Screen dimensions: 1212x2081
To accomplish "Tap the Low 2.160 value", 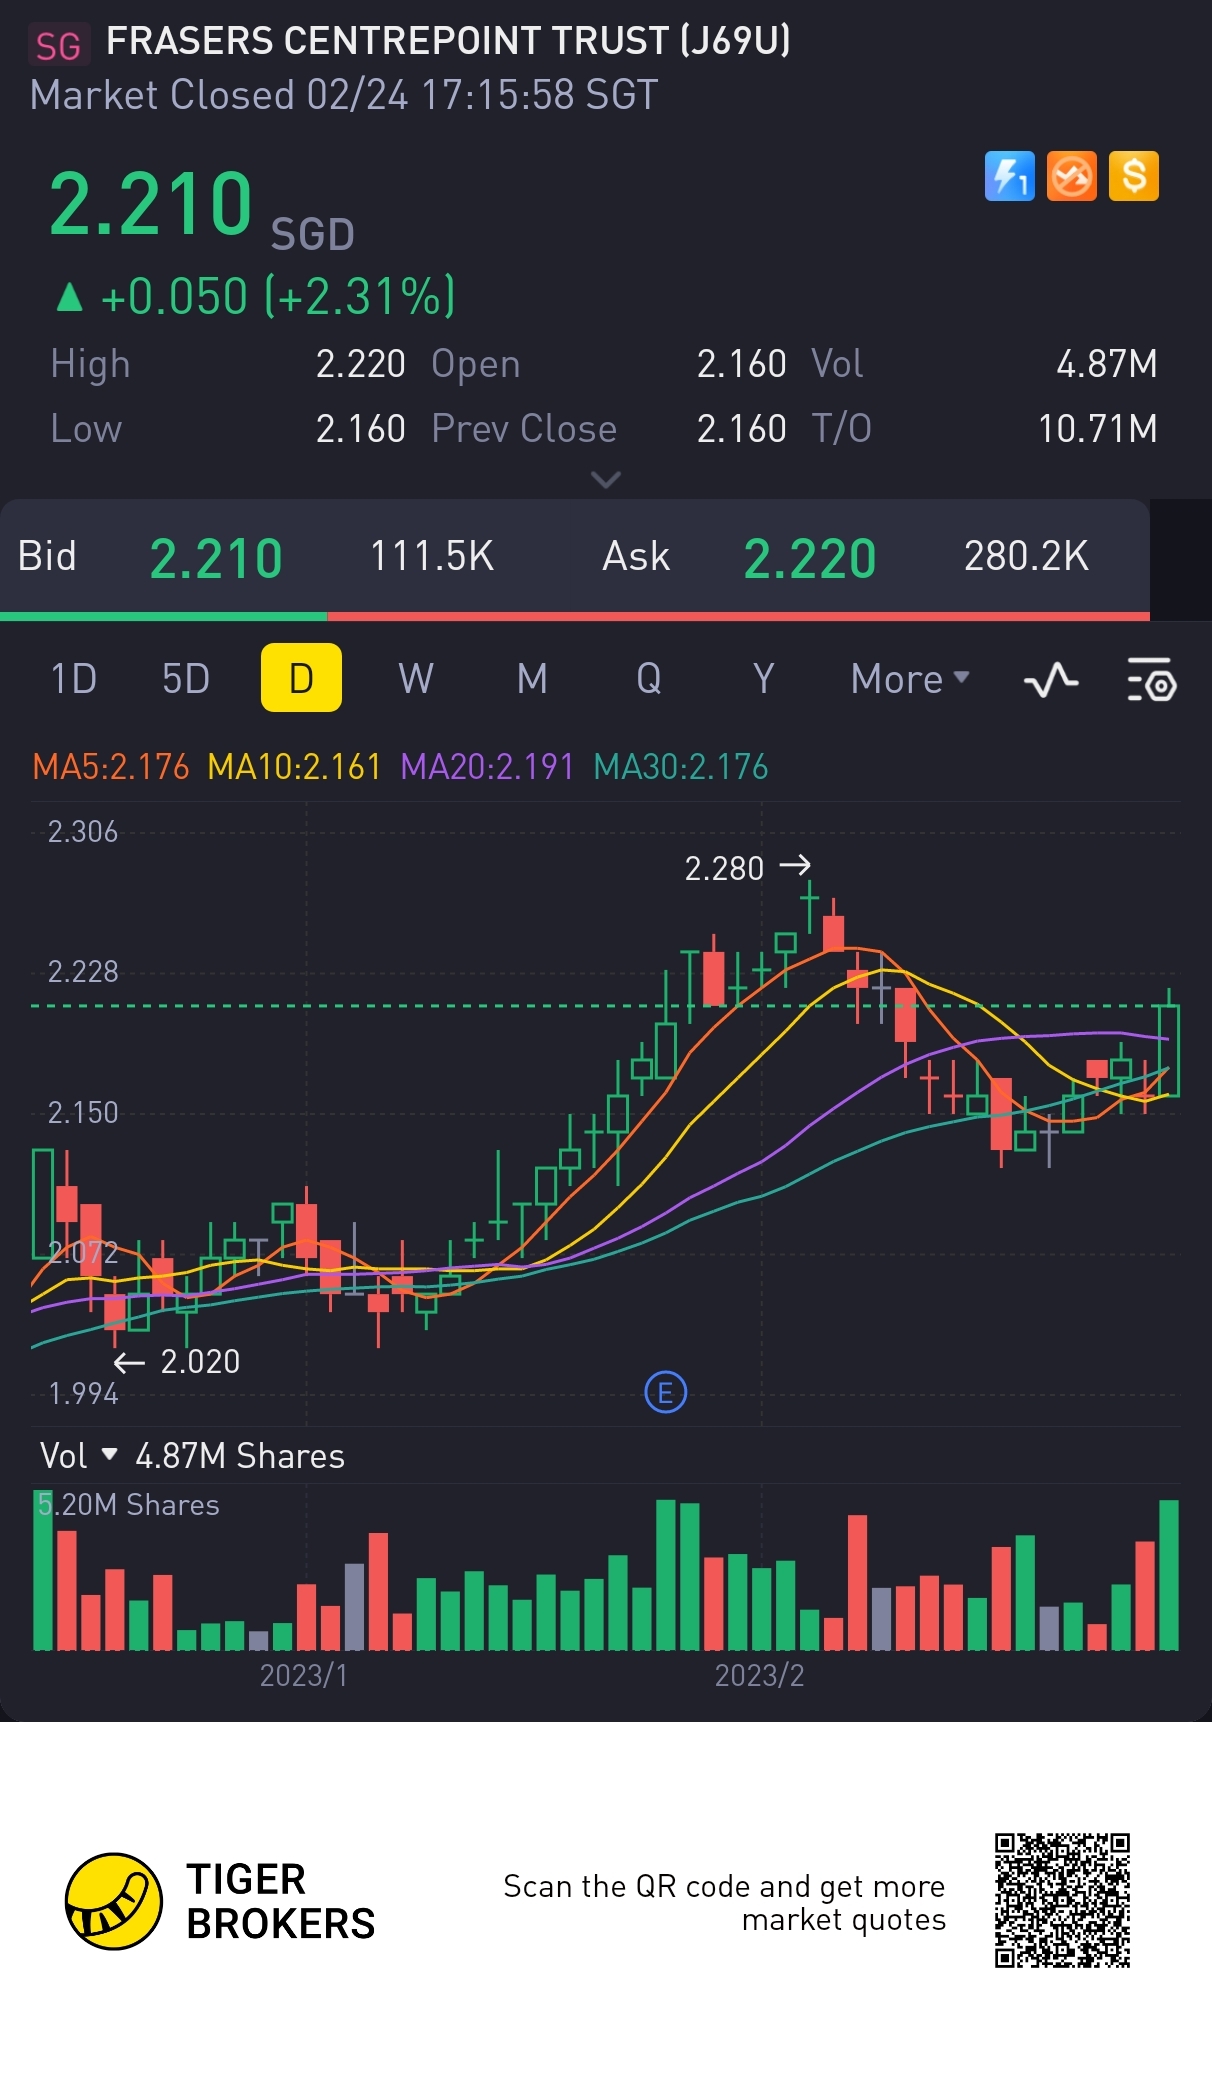I will [x=361, y=429].
